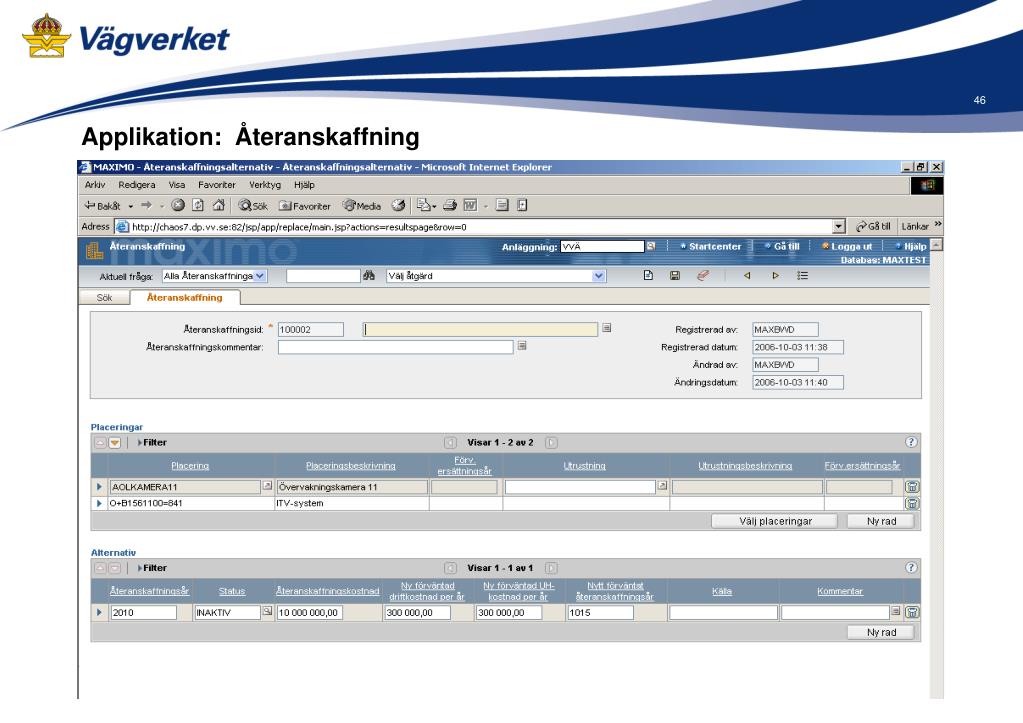1023x723 pixels.
Task: Go to previous record arrow
Action: 746,275
